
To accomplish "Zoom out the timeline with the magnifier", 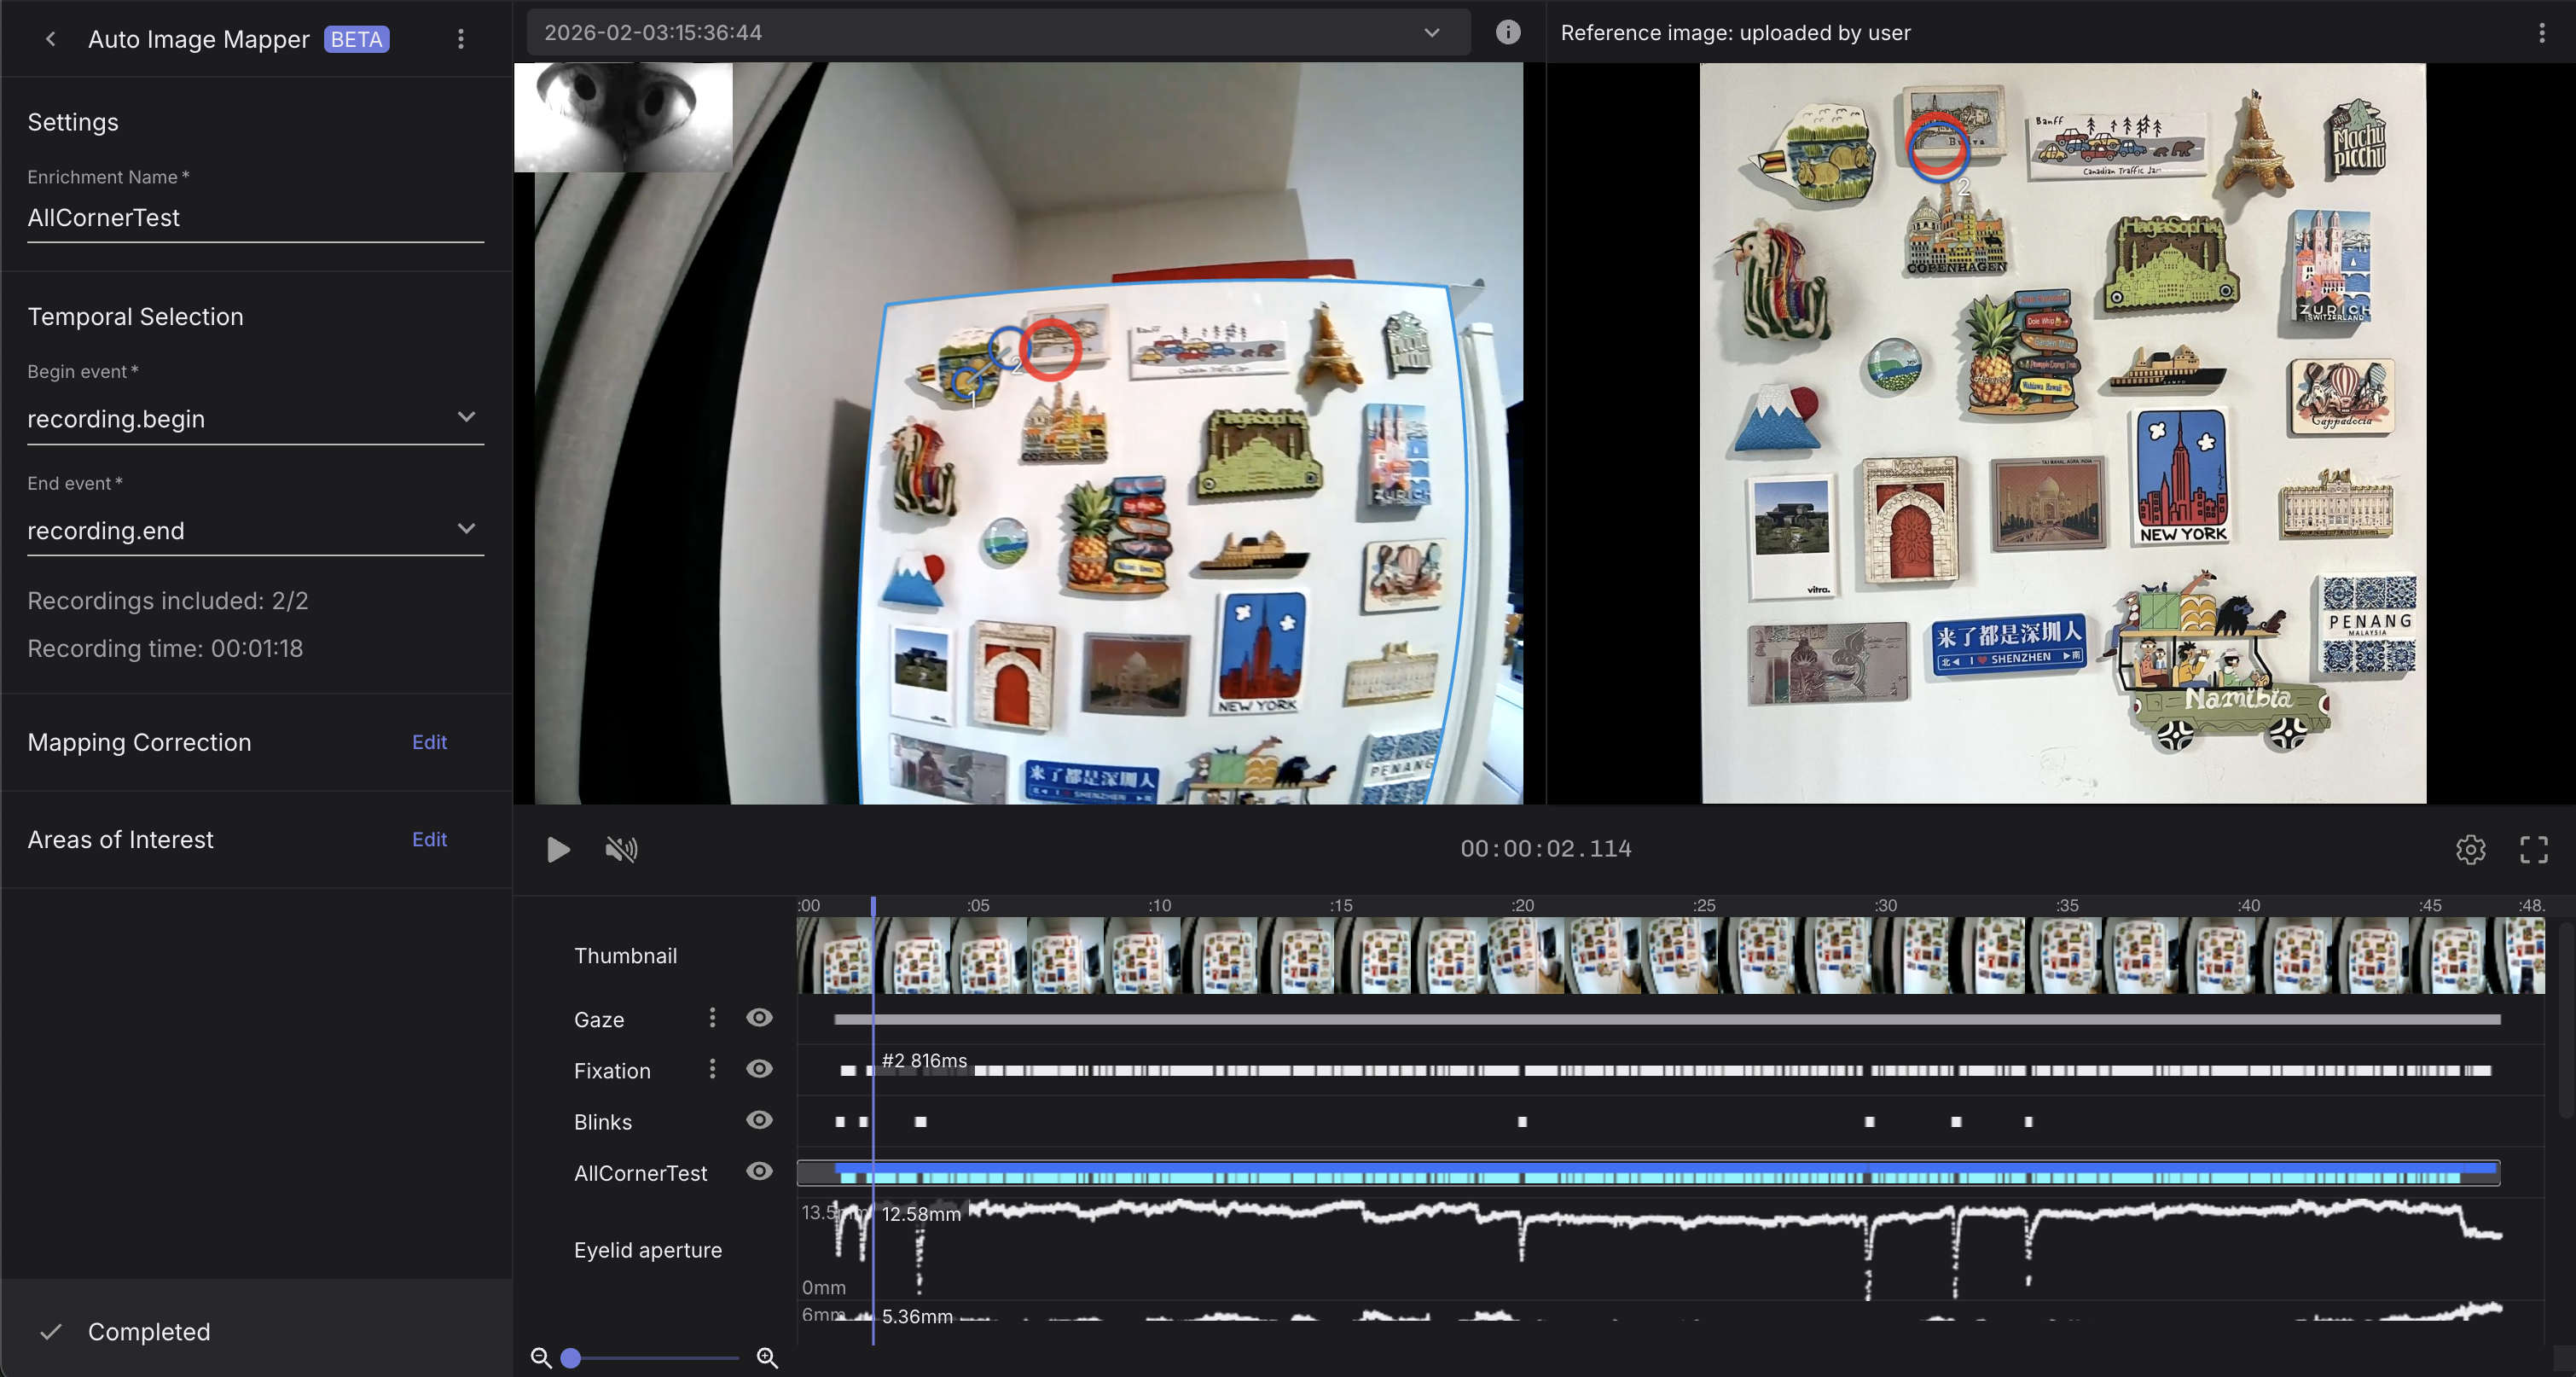I will (x=541, y=1357).
